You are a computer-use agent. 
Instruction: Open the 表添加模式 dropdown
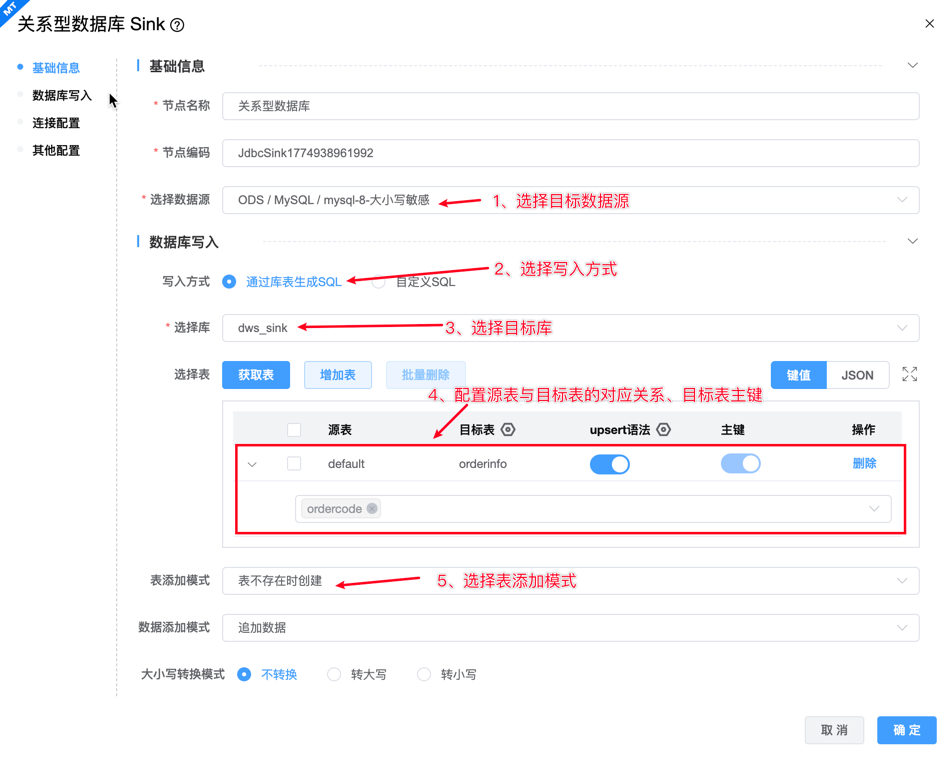(570, 581)
